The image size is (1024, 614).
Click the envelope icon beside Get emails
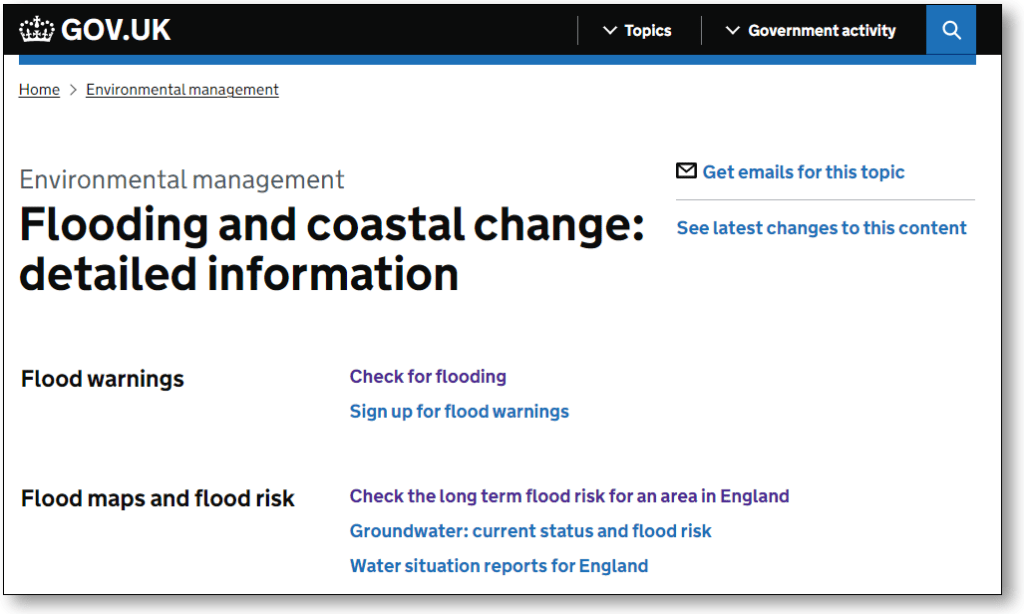click(686, 171)
